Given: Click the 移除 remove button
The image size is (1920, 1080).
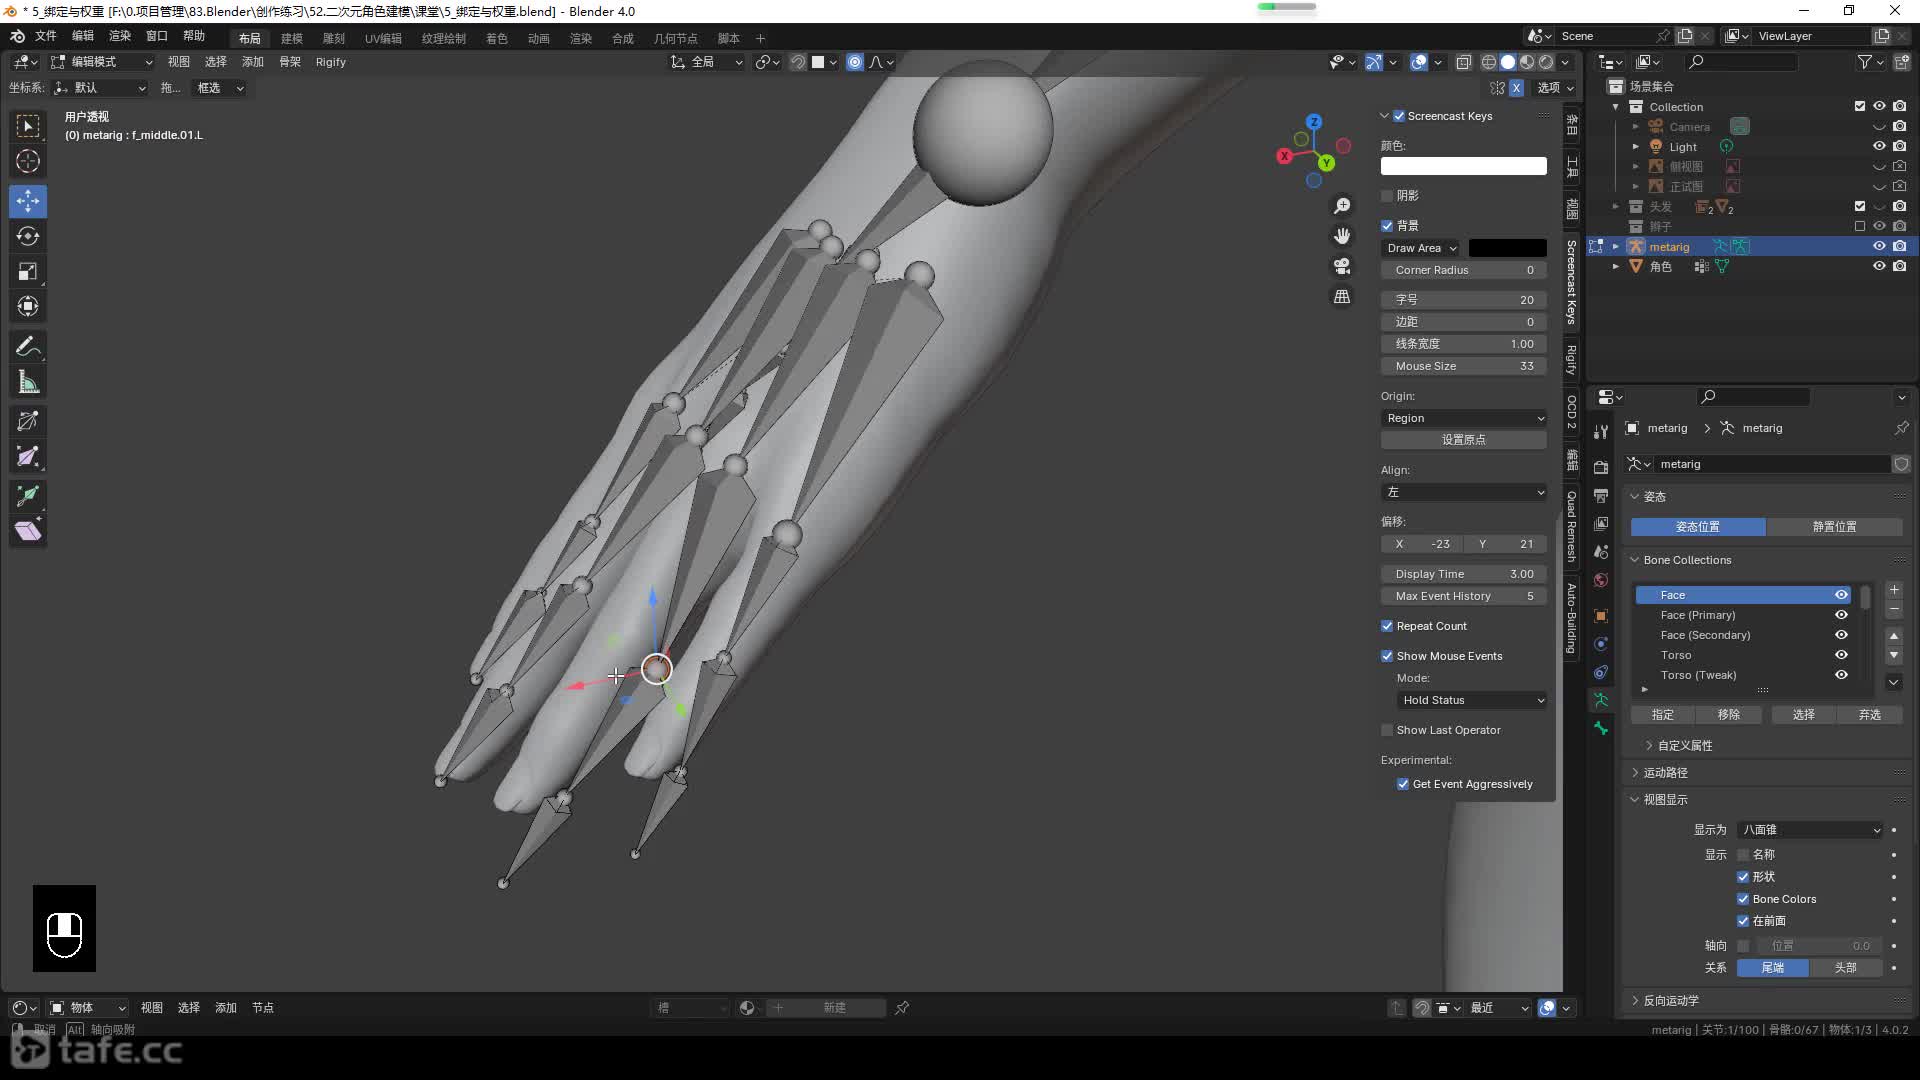Looking at the screenshot, I should point(1729,715).
